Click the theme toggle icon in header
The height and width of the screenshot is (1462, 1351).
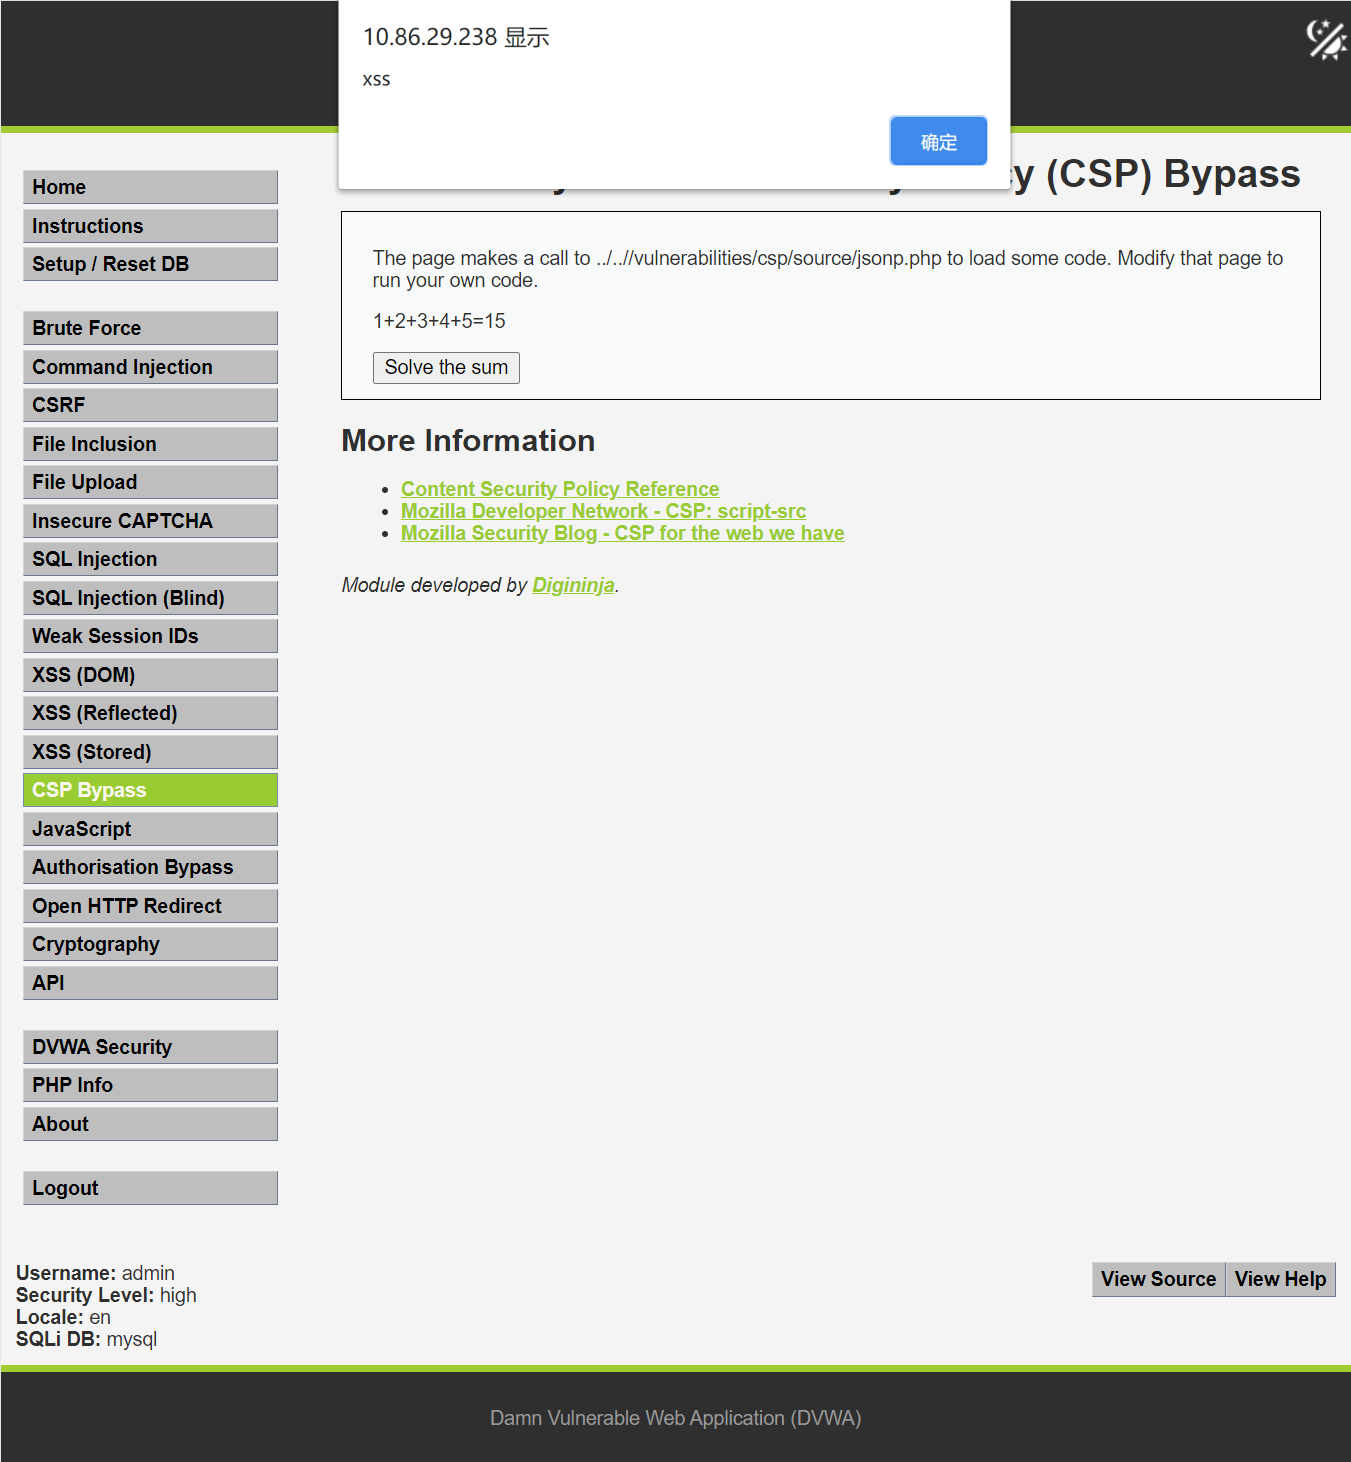1326,40
